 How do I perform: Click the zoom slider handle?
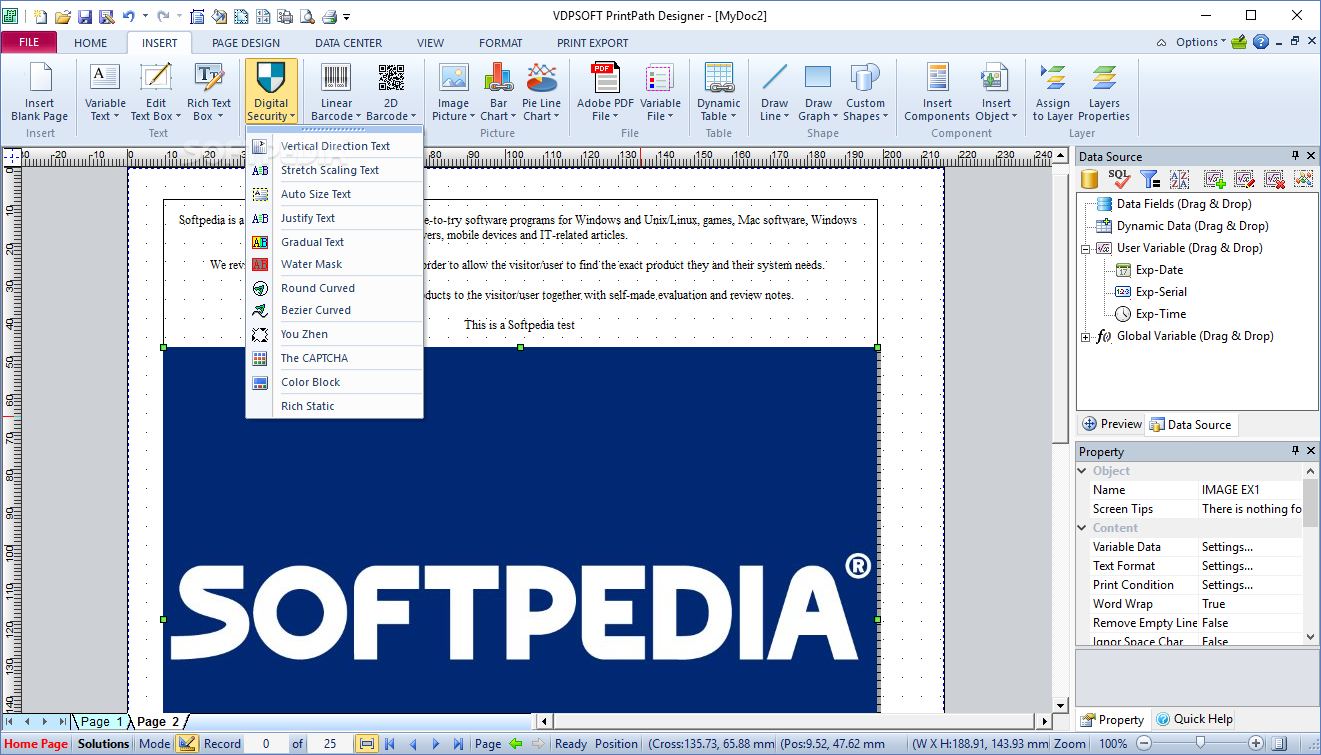click(1200, 744)
